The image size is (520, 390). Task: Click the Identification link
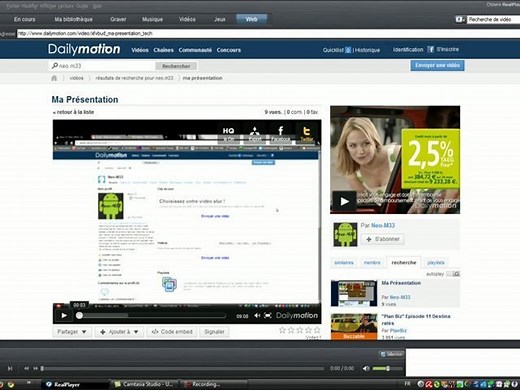[408, 49]
